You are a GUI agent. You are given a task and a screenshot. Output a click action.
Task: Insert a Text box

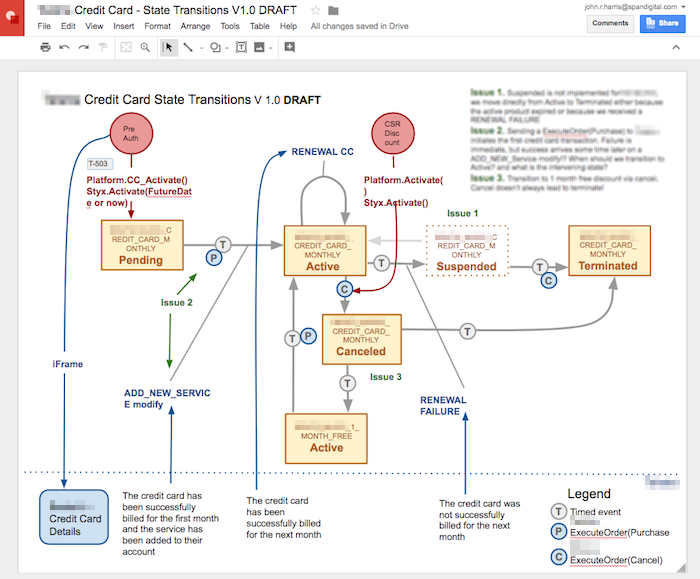click(x=241, y=47)
